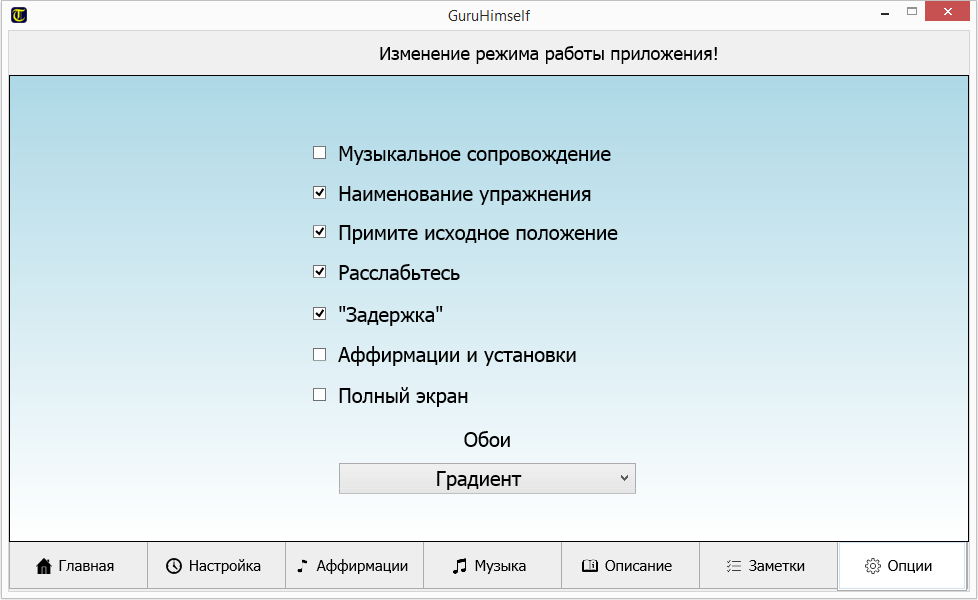Open the Описание tab
Image resolution: width=978 pixels, height=600 pixels.
tap(630, 566)
